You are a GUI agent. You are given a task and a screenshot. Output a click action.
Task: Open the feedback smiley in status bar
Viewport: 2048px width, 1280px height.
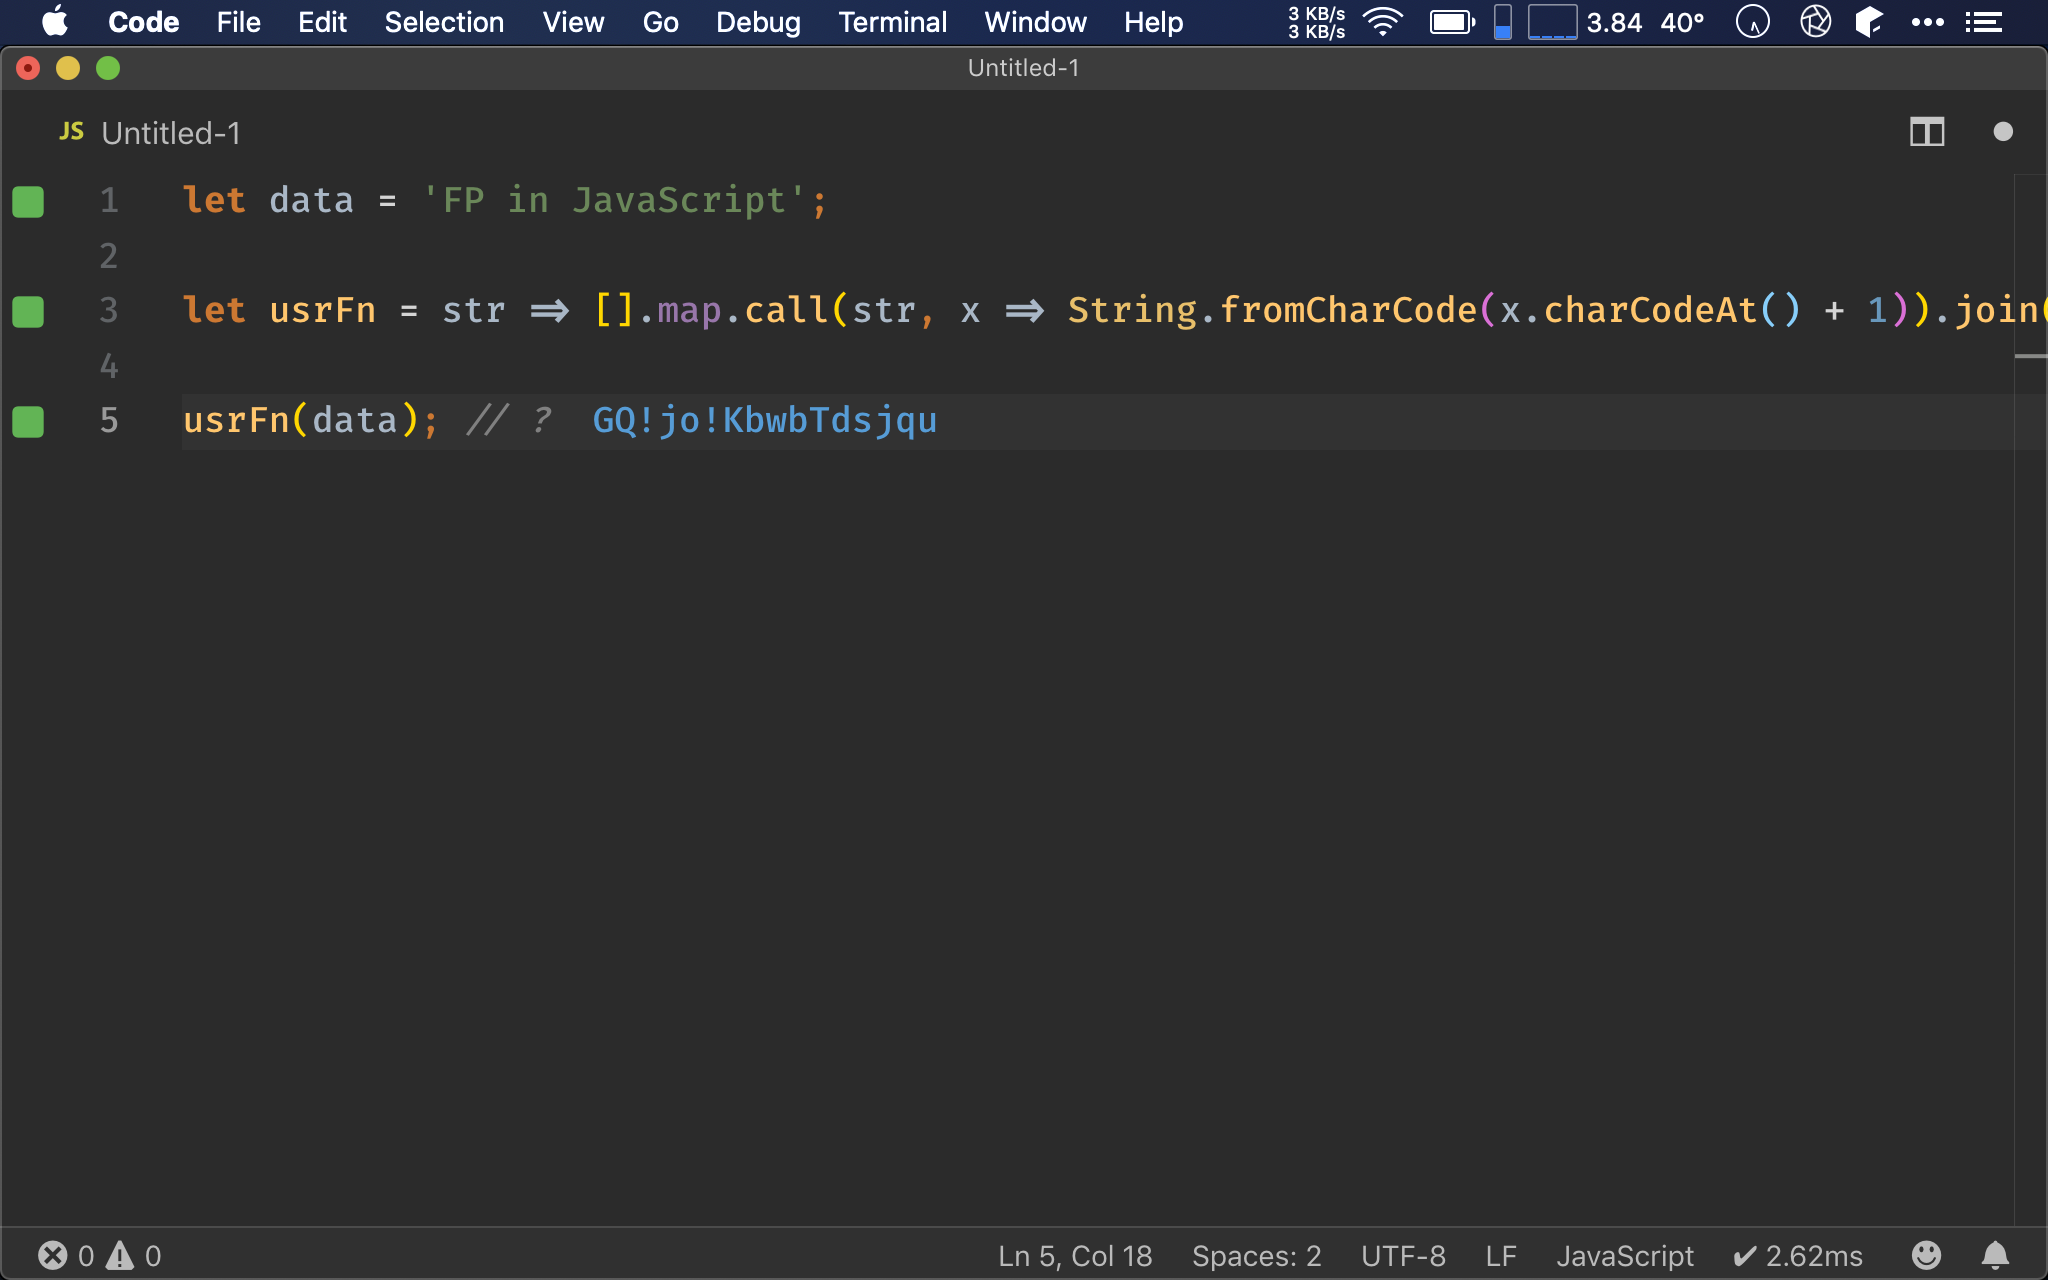tap(1926, 1255)
